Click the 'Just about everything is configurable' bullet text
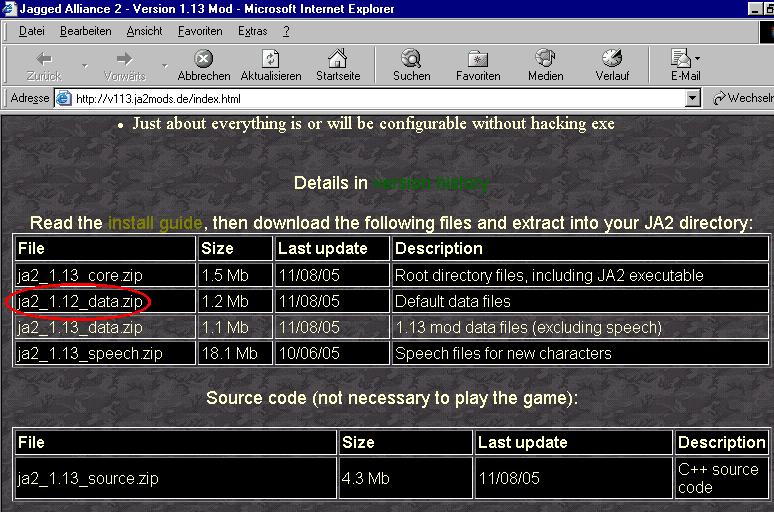 tap(373, 123)
